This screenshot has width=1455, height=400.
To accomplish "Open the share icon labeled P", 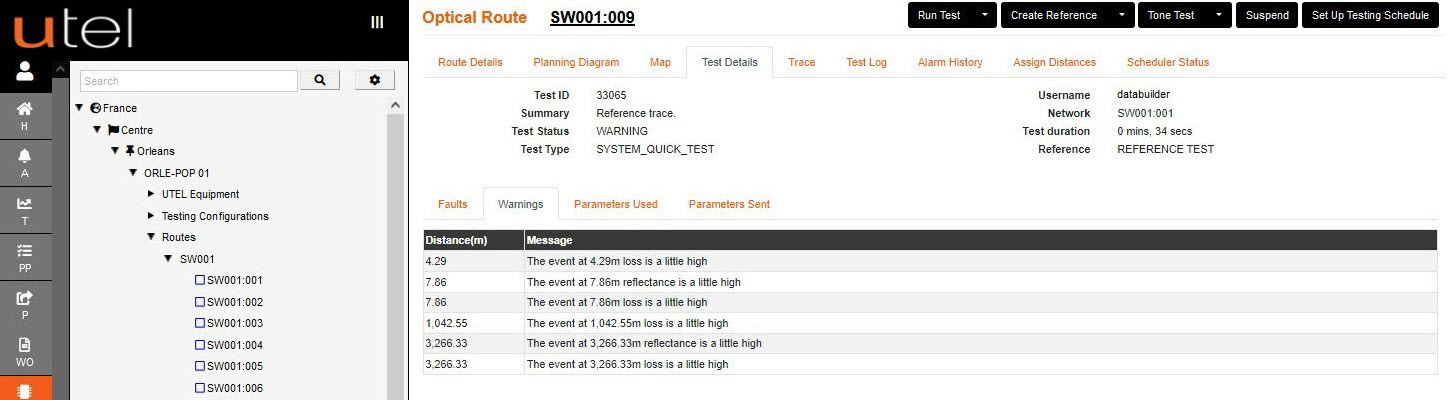I will 25,304.
